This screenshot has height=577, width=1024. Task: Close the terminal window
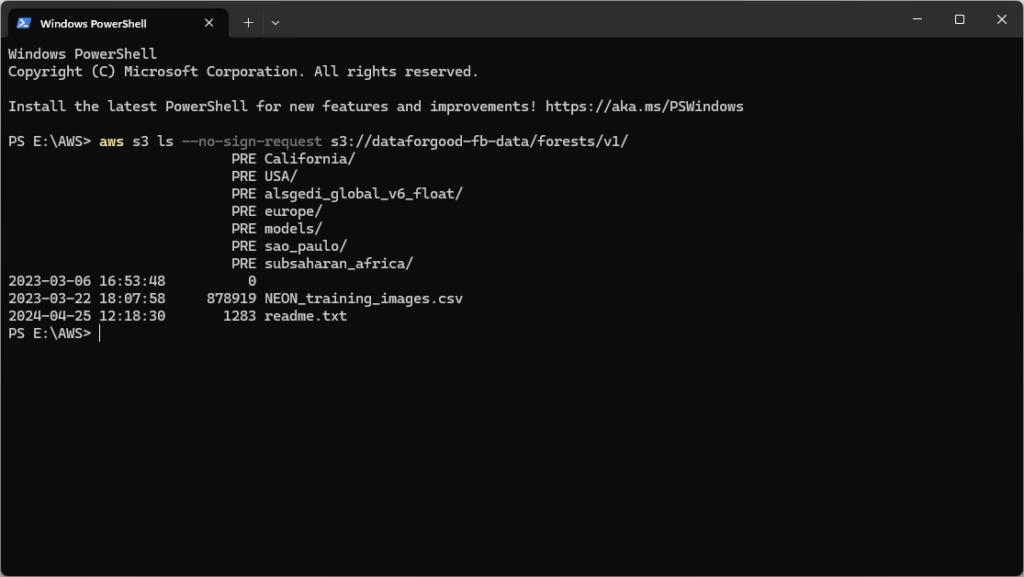(x=1002, y=20)
